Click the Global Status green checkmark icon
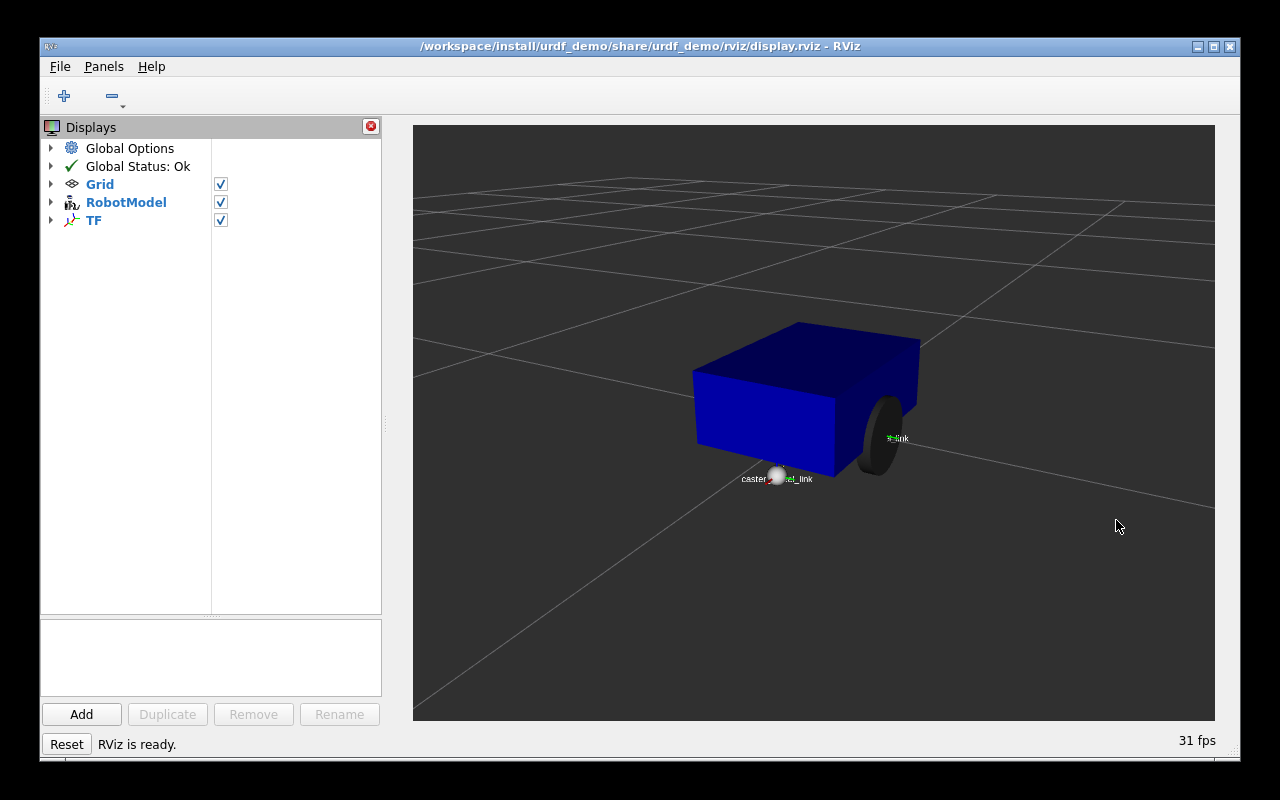Image resolution: width=1280 pixels, height=800 pixels. click(72, 166)
